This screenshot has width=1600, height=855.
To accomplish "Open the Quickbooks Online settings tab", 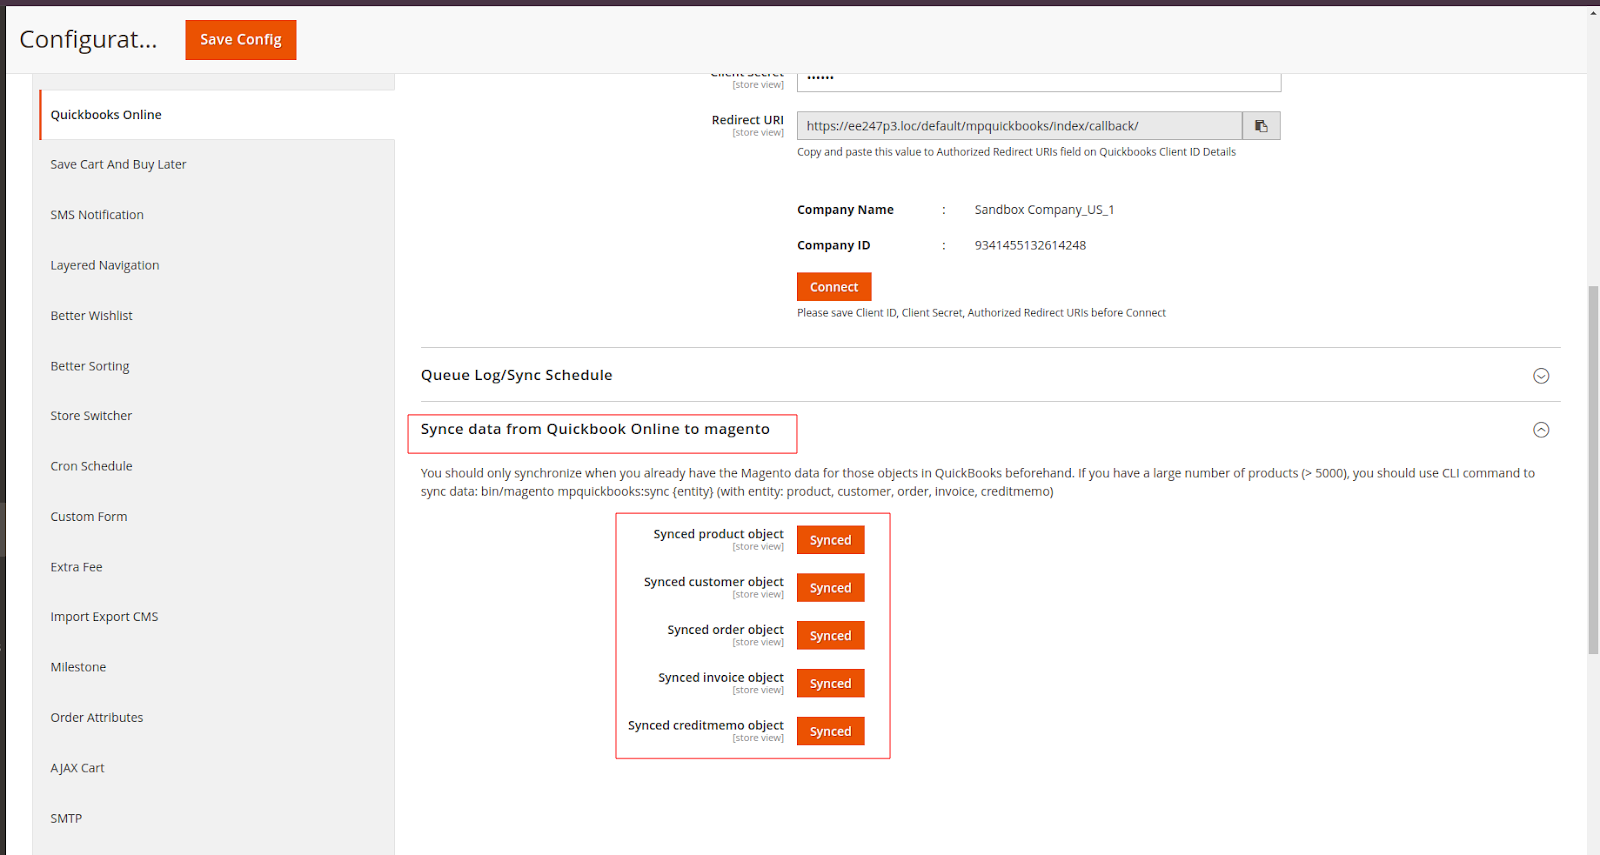I will [106, 115].
